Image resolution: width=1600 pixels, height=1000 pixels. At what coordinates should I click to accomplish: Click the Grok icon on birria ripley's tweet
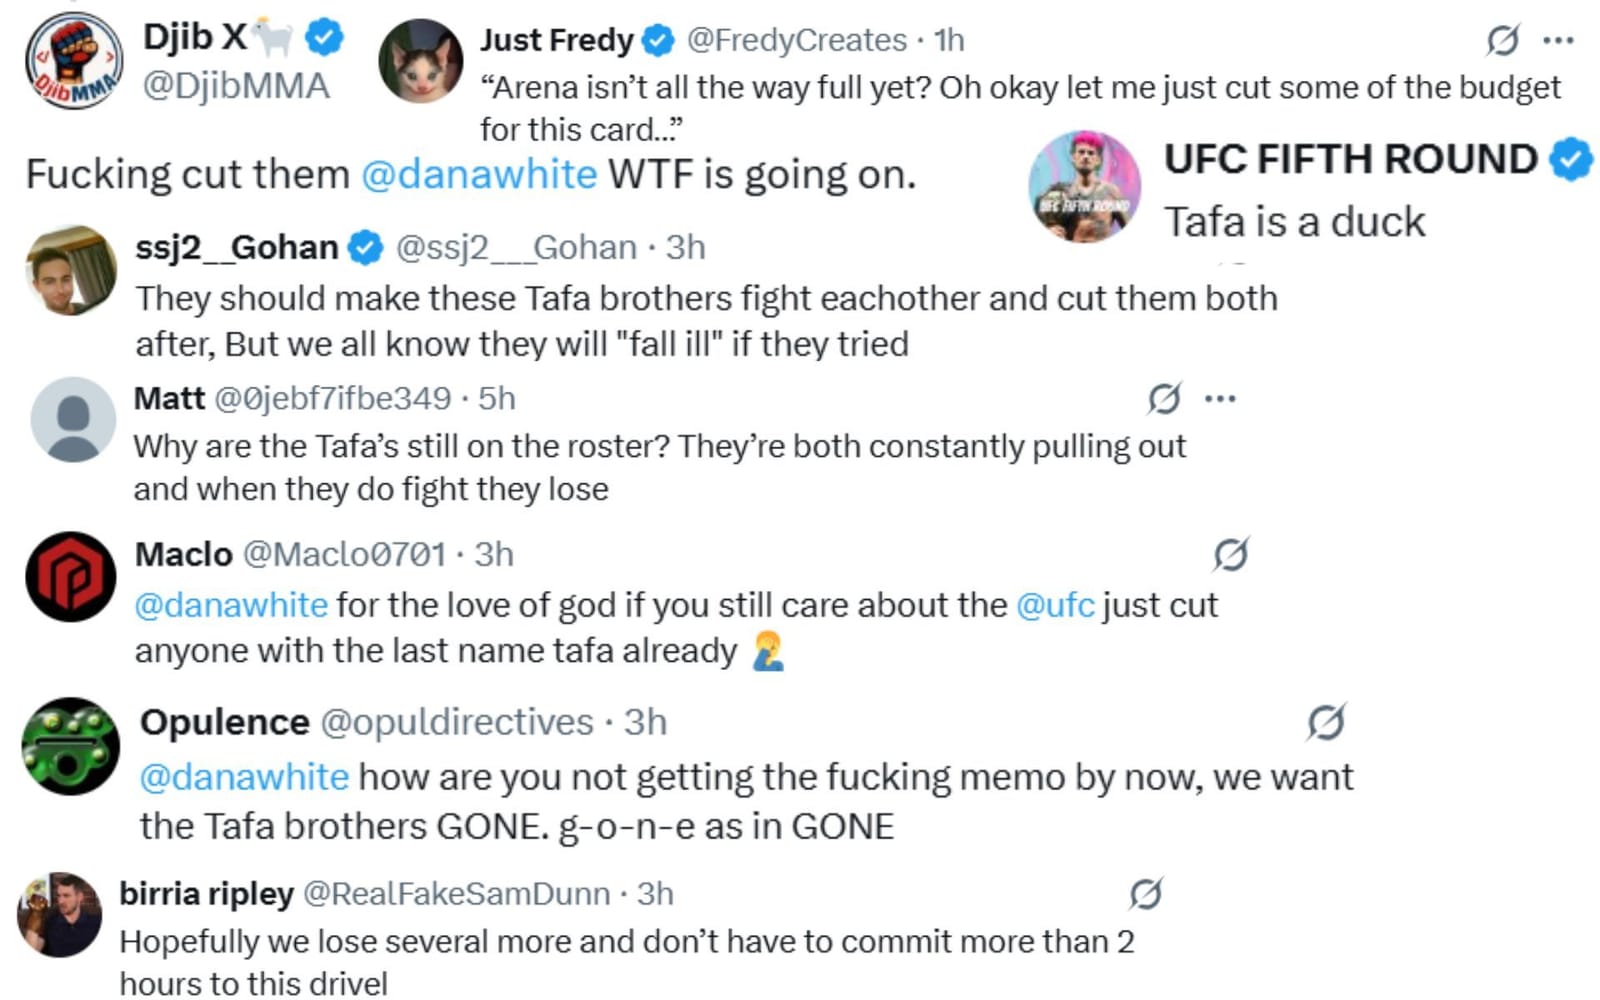point(1146,893)
